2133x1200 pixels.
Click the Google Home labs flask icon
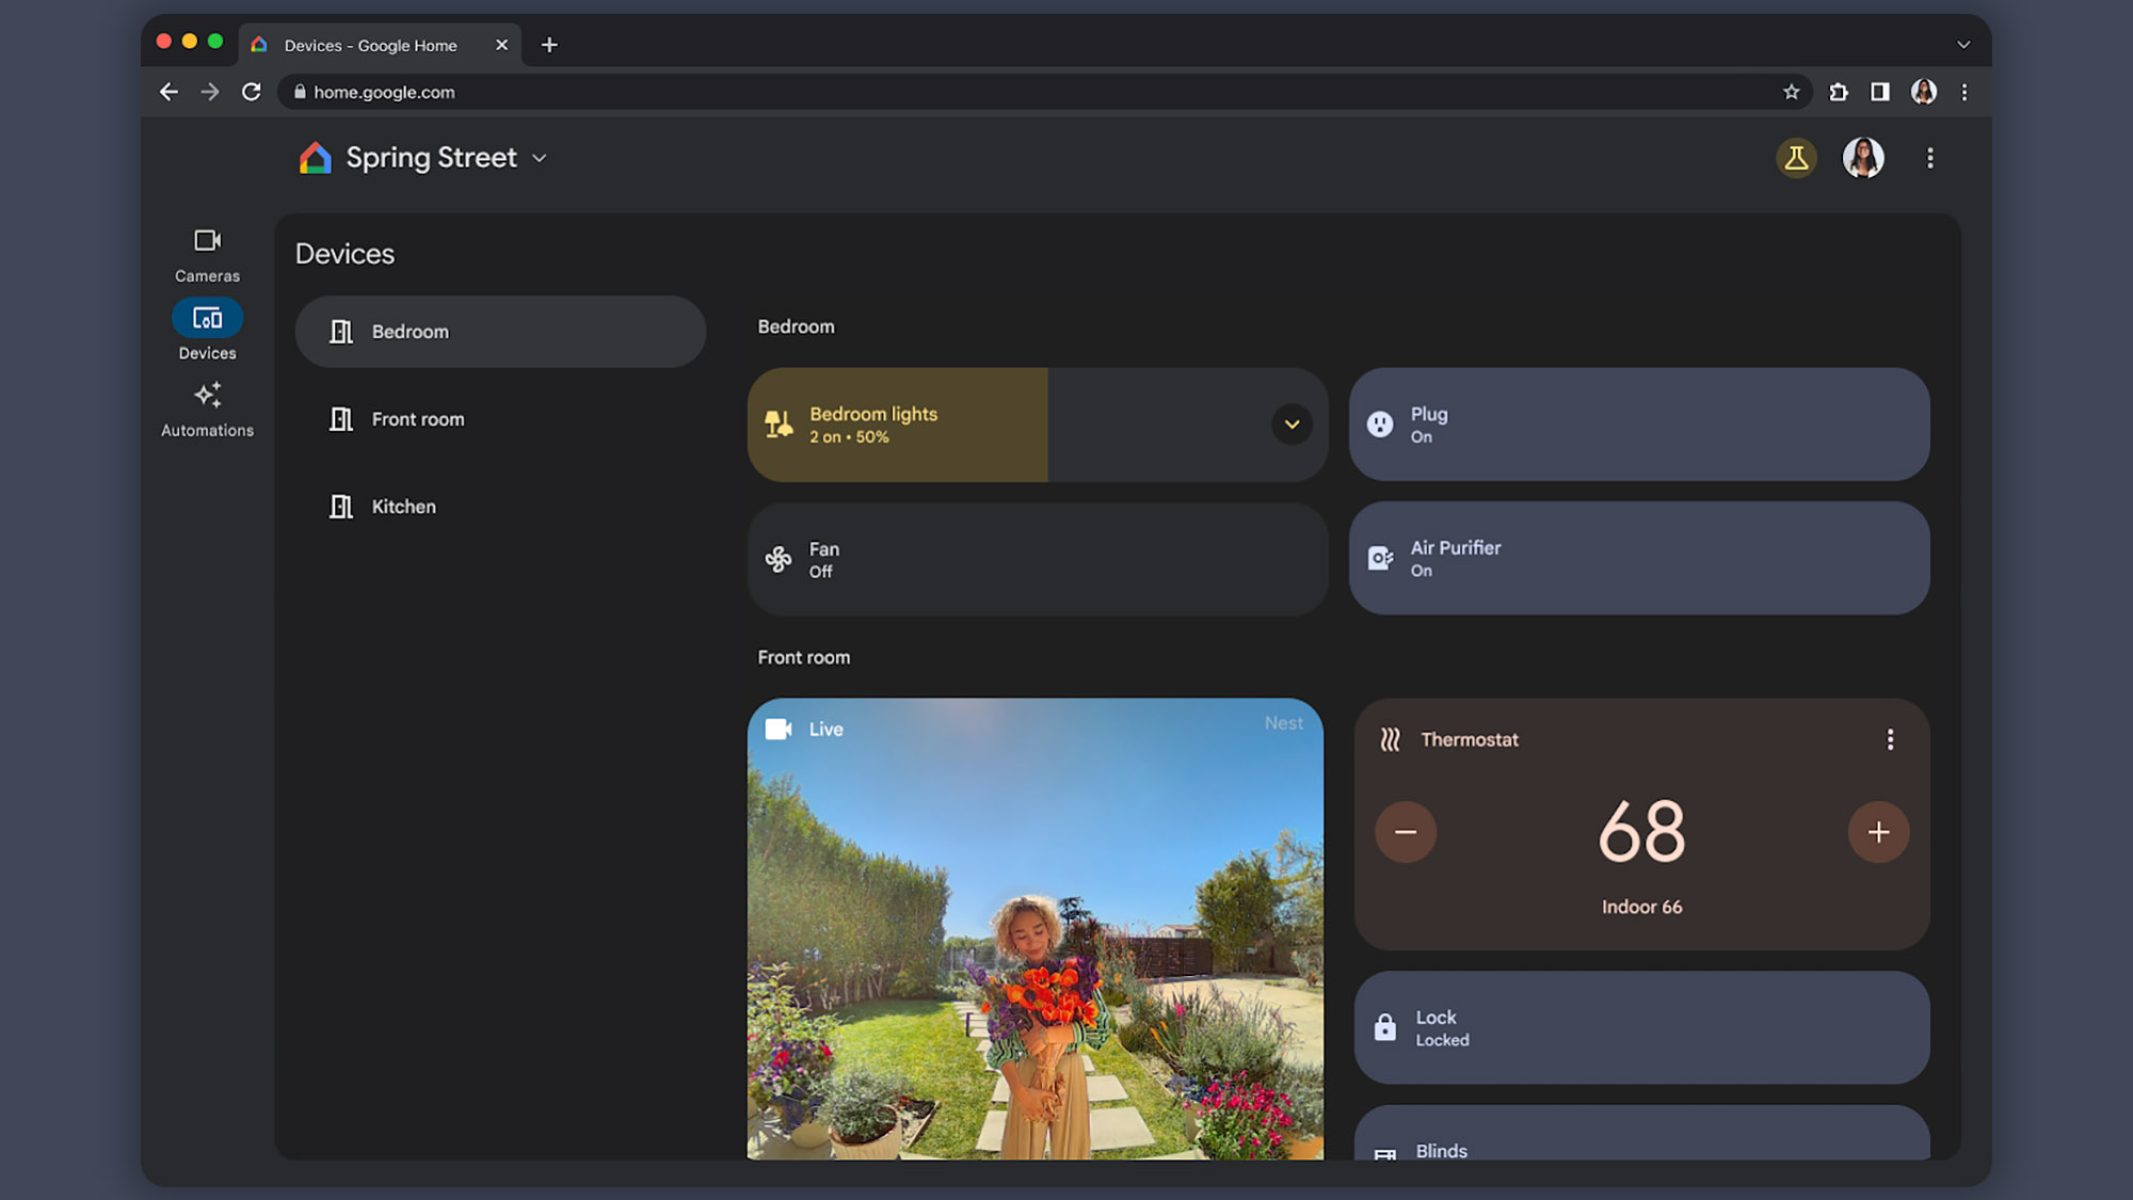(1795, 158)
